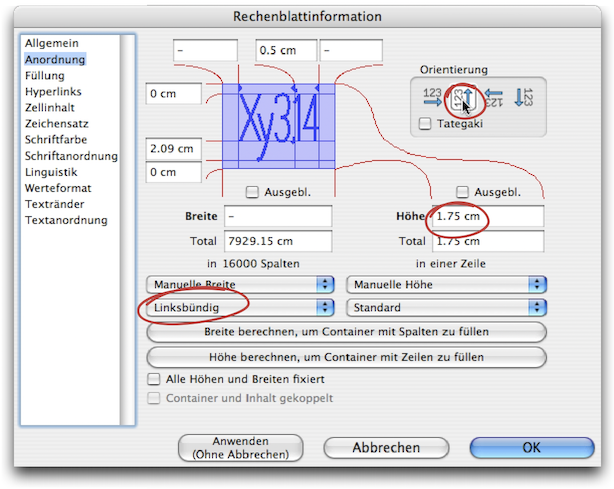Open Hyperlinks section in sidebar
614x489 pixels.
coord(54,92)
